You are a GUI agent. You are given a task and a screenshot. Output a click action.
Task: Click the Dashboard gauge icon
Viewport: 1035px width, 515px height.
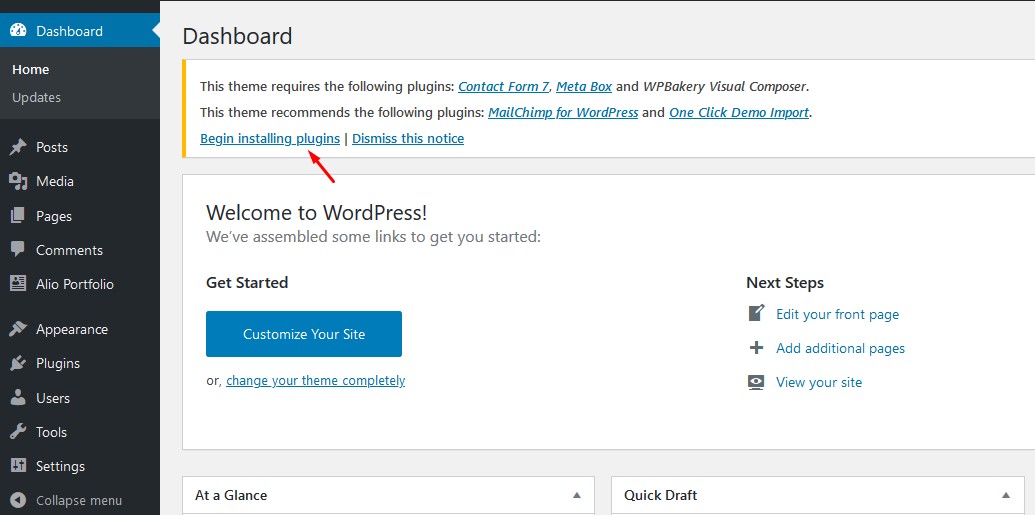click(18, 30)
